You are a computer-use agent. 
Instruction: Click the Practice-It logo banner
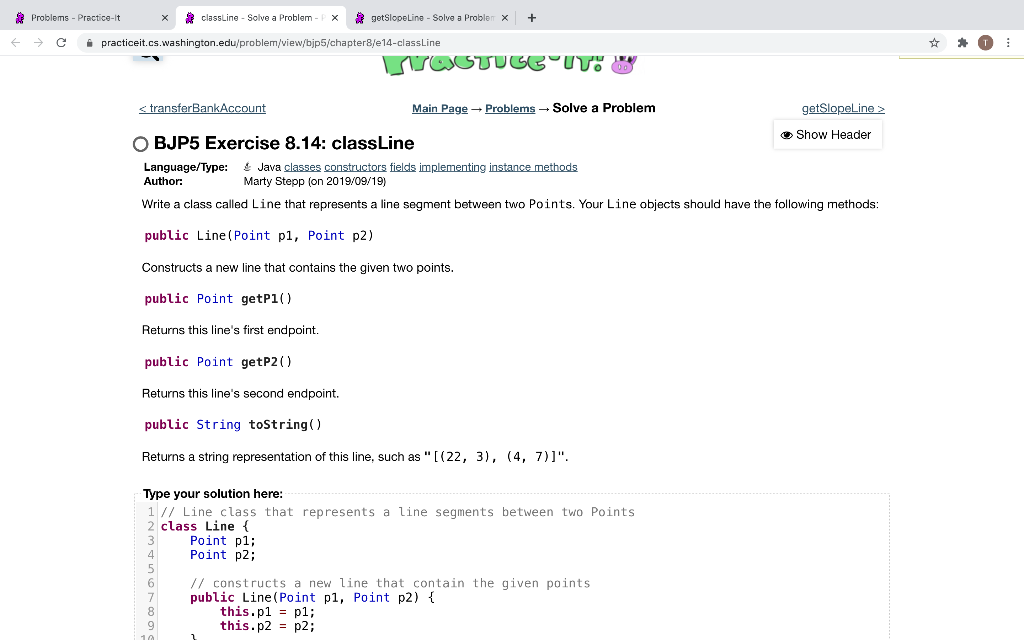point(509,65)
